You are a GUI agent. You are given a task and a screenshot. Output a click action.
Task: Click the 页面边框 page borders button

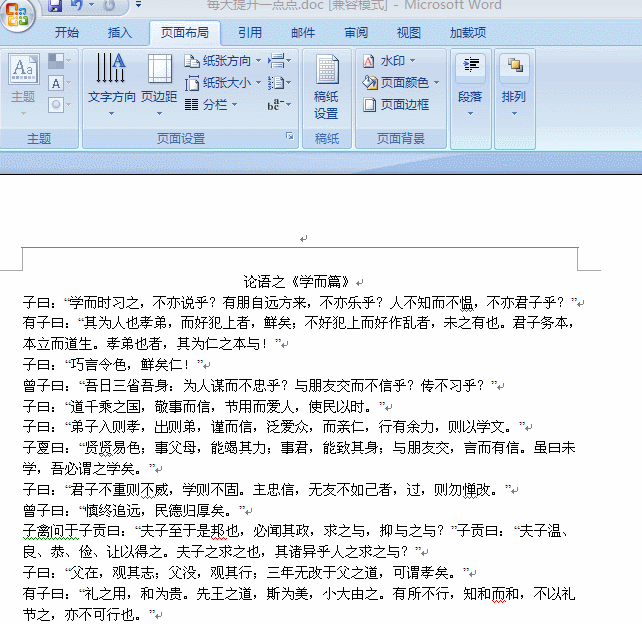[x=396, y=105]
